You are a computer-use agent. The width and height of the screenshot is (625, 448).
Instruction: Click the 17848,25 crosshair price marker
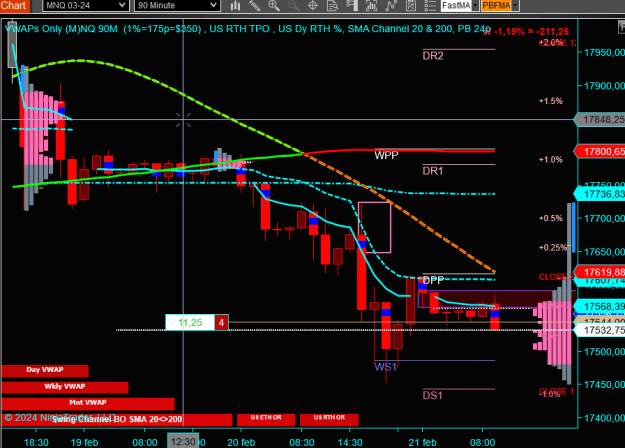click(599, 120)
